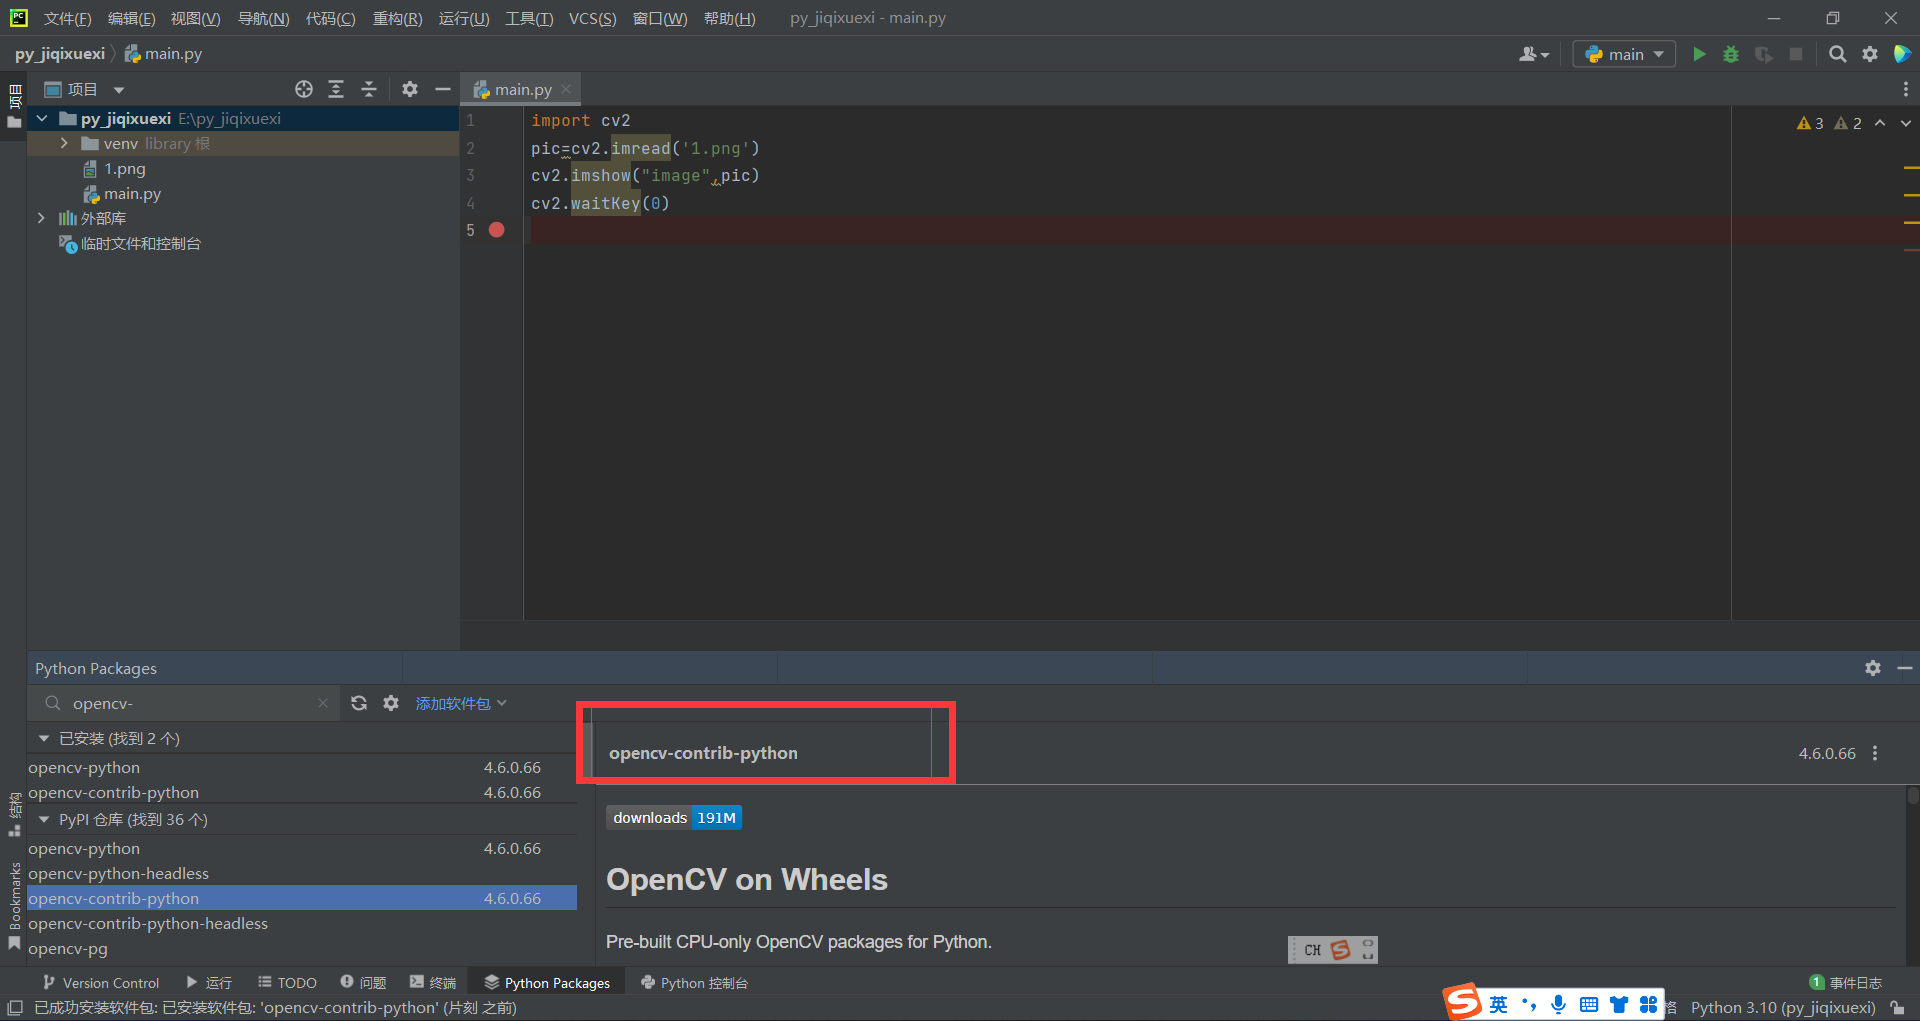Start debugging with the bug icon
1920x1021 pixels.
[x=1731, y=54]
